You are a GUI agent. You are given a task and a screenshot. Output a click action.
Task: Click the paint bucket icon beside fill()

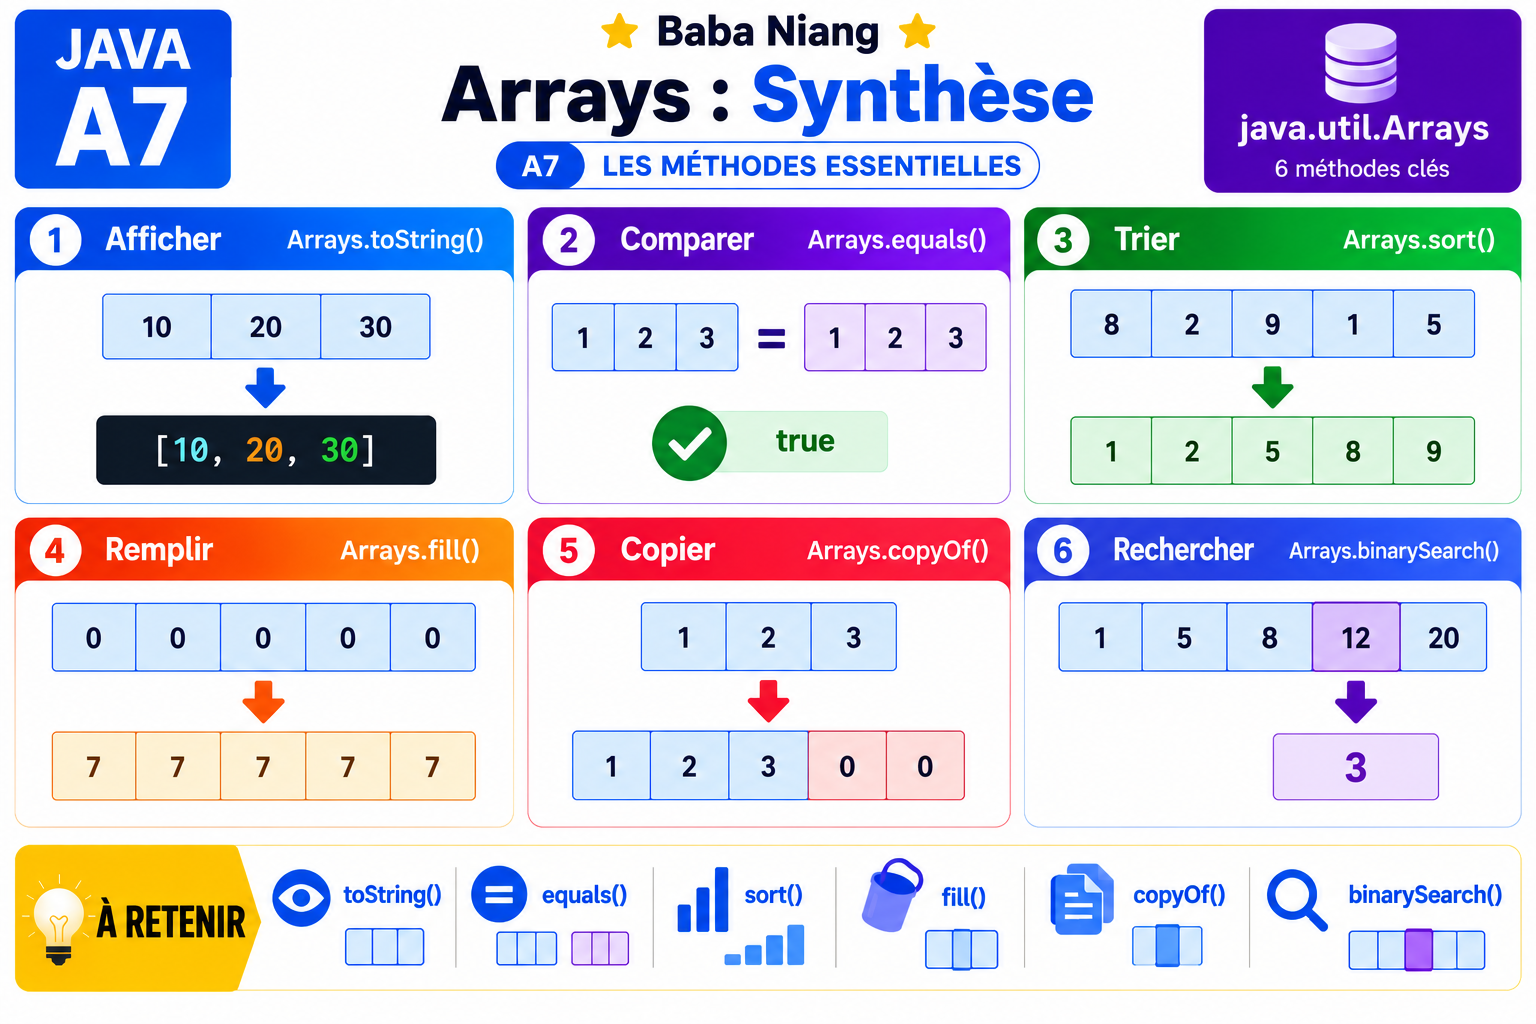[891, 894]
